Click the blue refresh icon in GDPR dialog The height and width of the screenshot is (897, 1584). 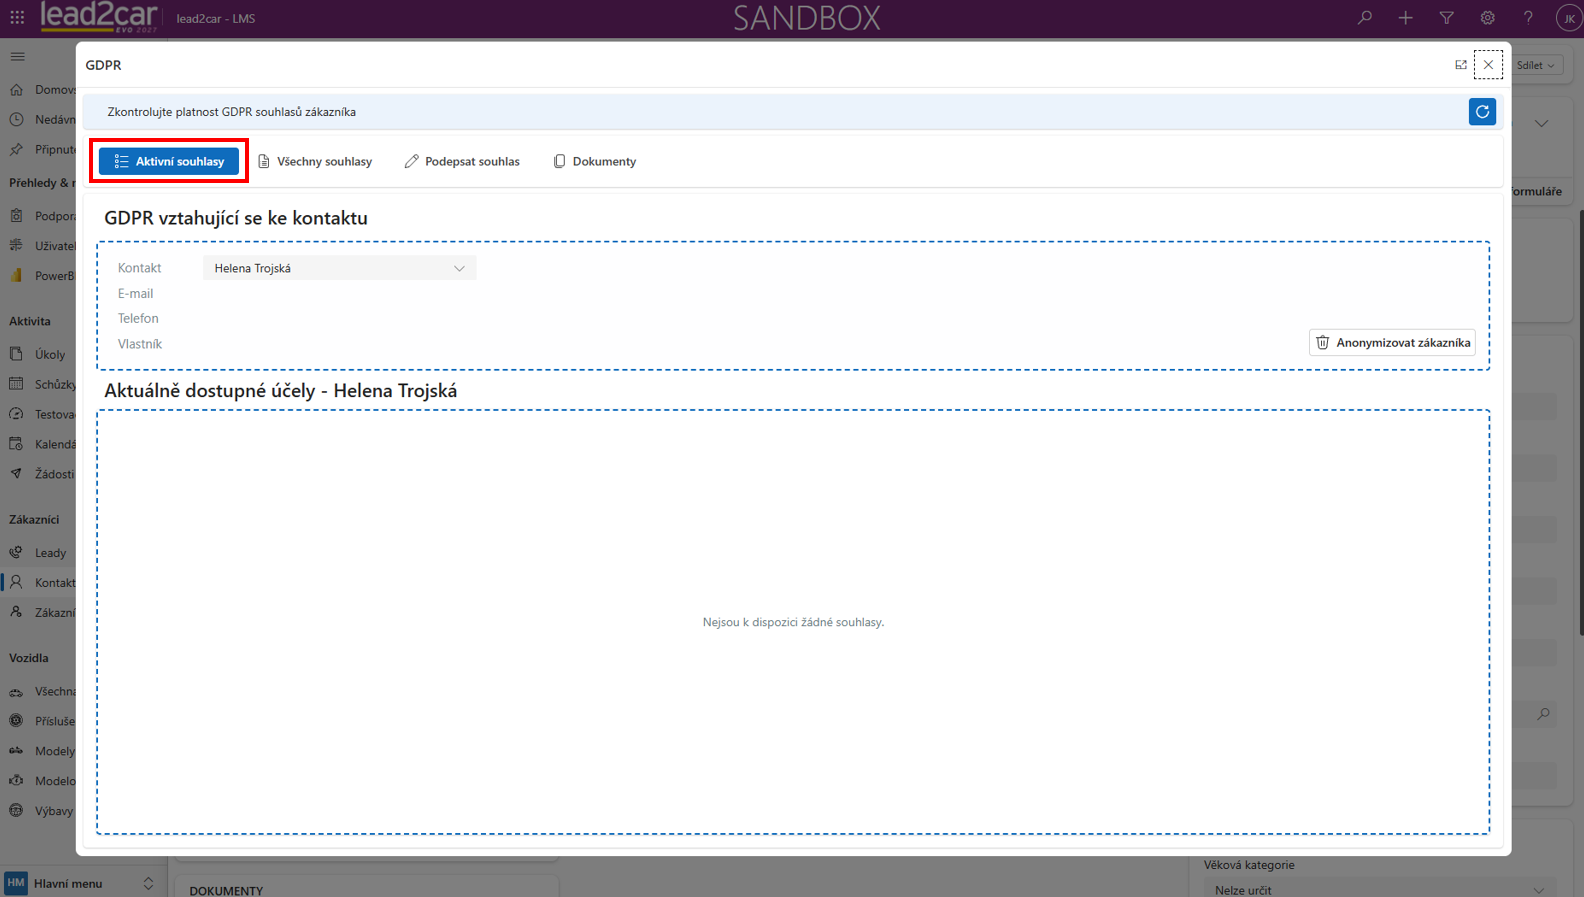pyautogui.click(x=1482, y=112)
